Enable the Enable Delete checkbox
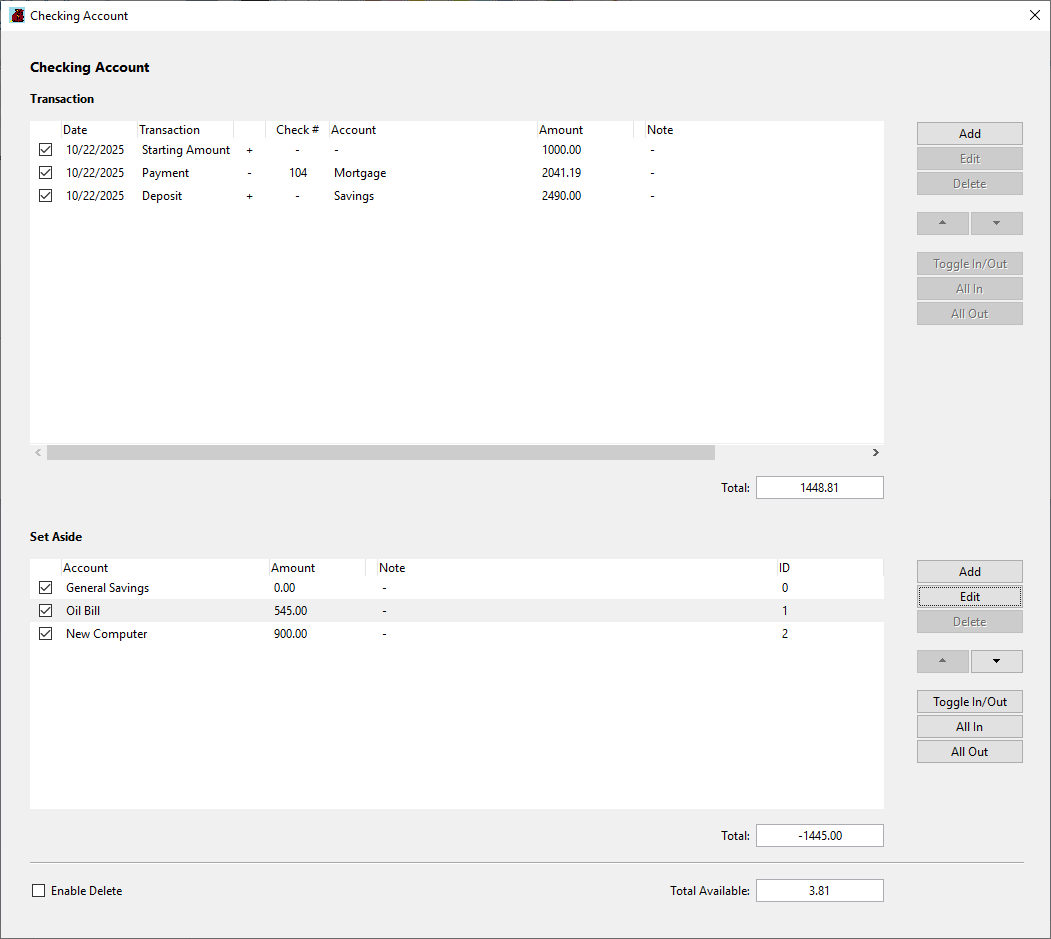 click(38, 890)
